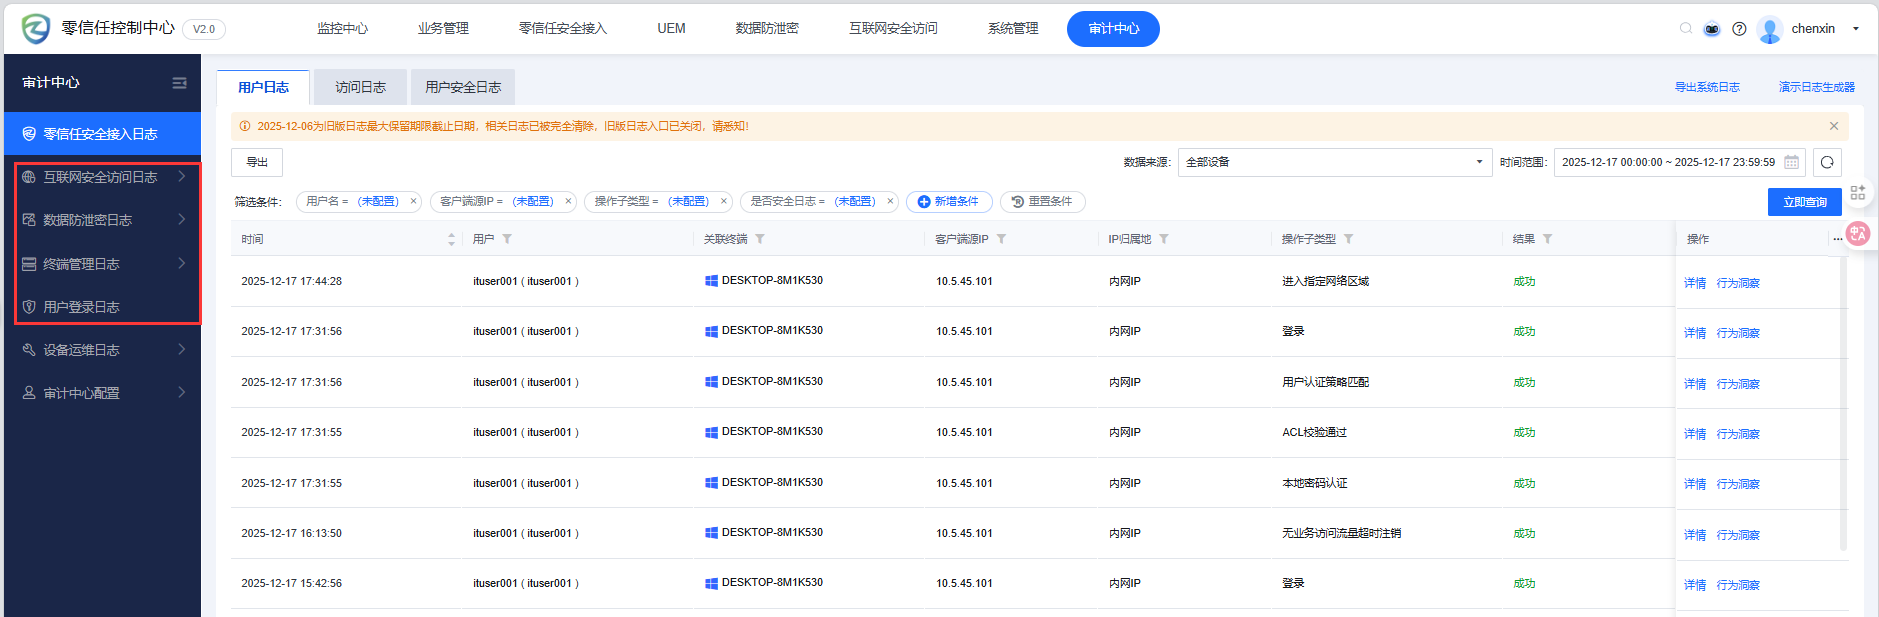Click the 导出系统日志 link
This screenshot has height=617, width=1879.
(x=1707, y=87)
